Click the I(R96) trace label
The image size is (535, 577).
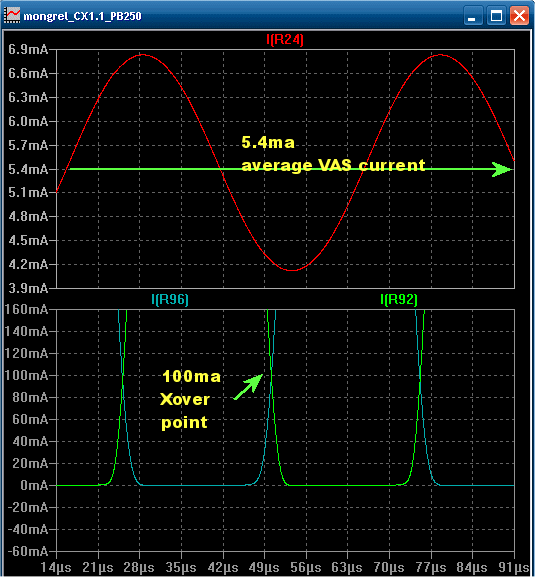tap(170, 299)
